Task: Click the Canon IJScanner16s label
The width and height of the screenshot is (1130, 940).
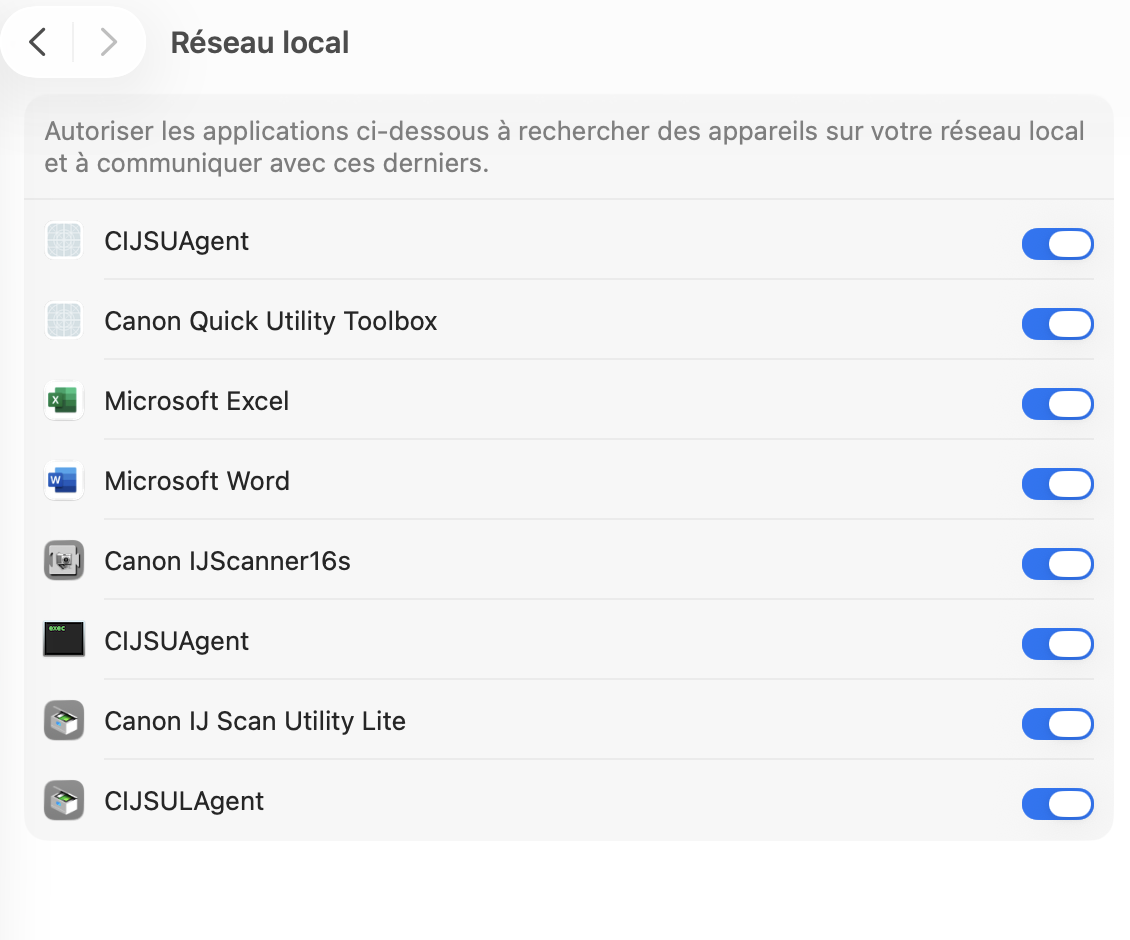Action: (x=228, y=561)
